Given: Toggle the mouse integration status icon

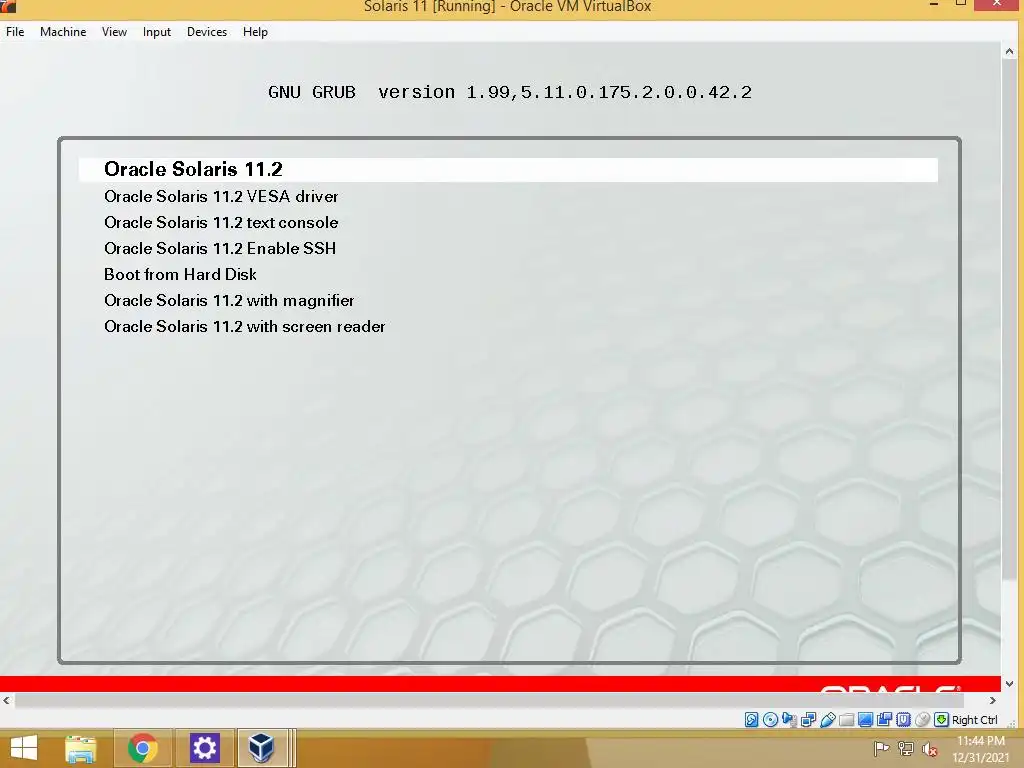Looking at the screenshot, I should coord(922,720).
